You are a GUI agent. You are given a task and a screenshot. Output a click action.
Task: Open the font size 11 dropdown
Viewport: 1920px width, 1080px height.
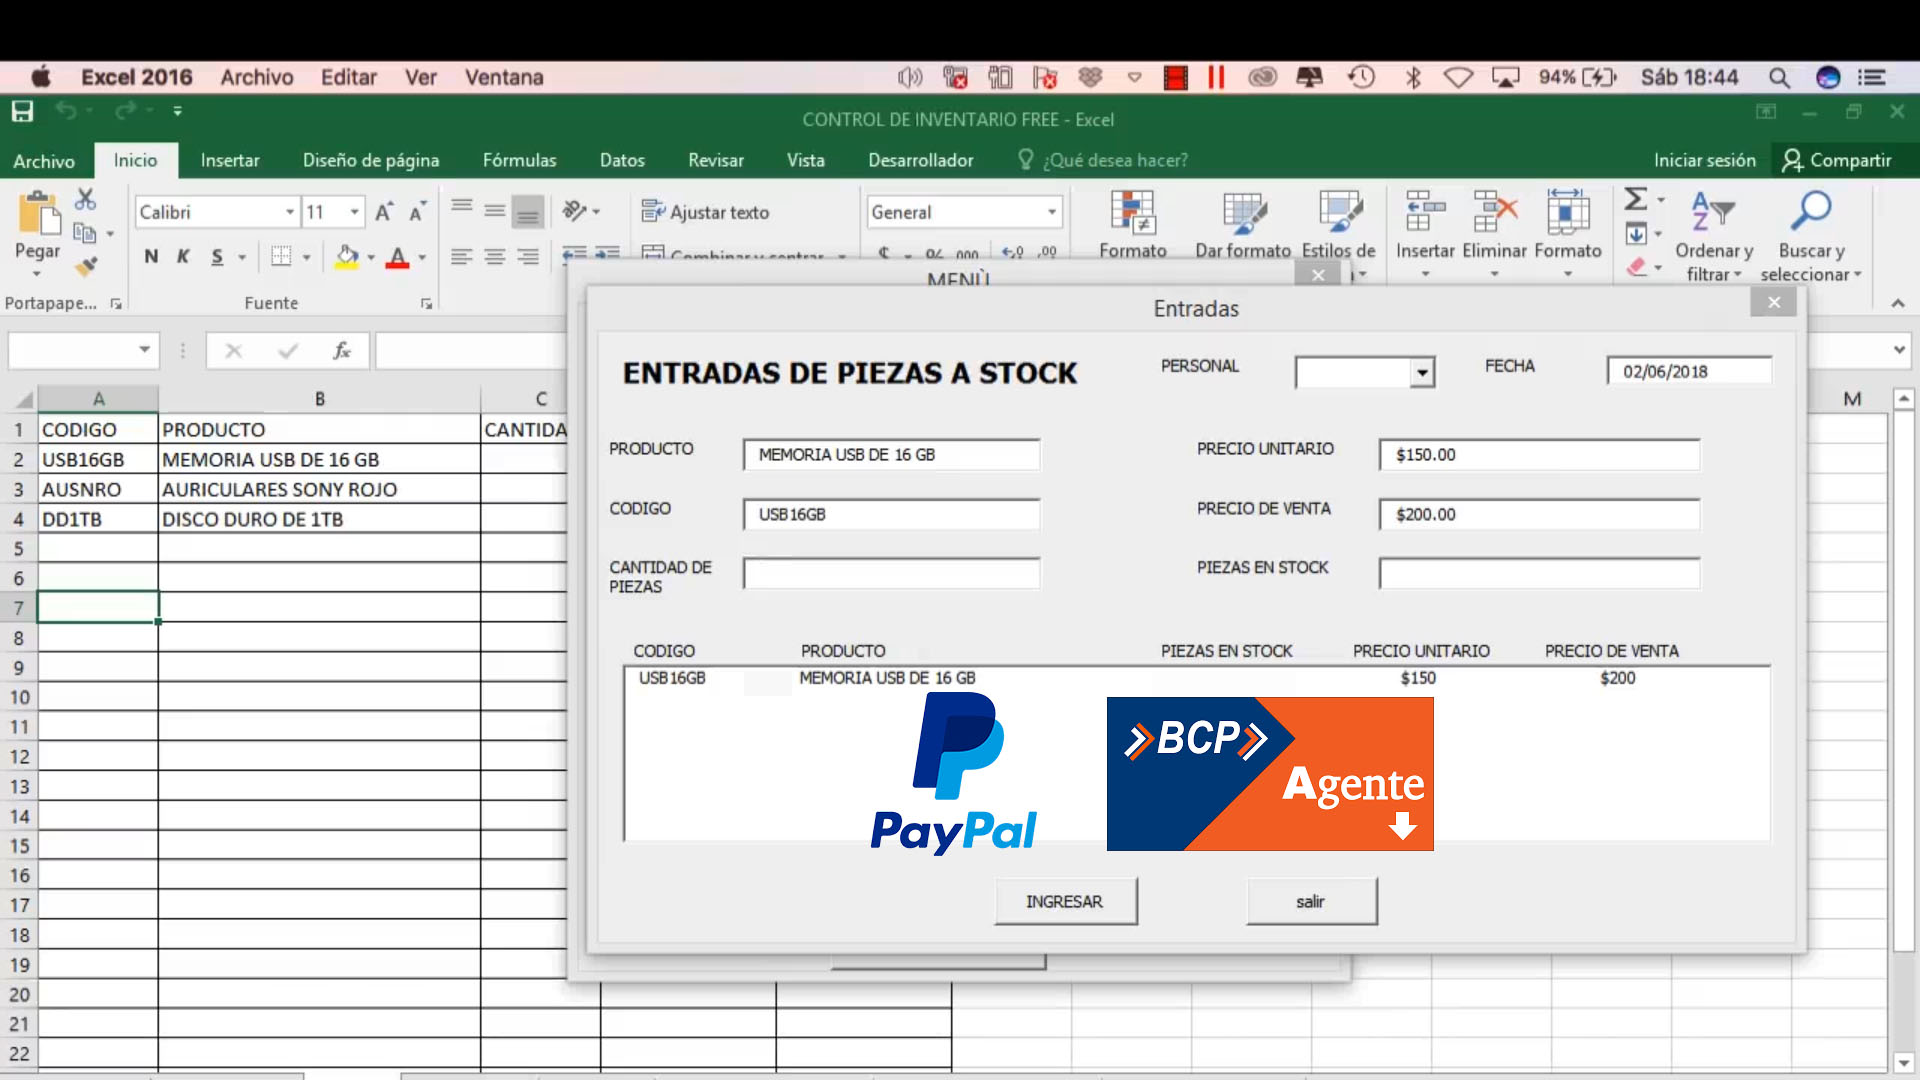click(354, 212)
